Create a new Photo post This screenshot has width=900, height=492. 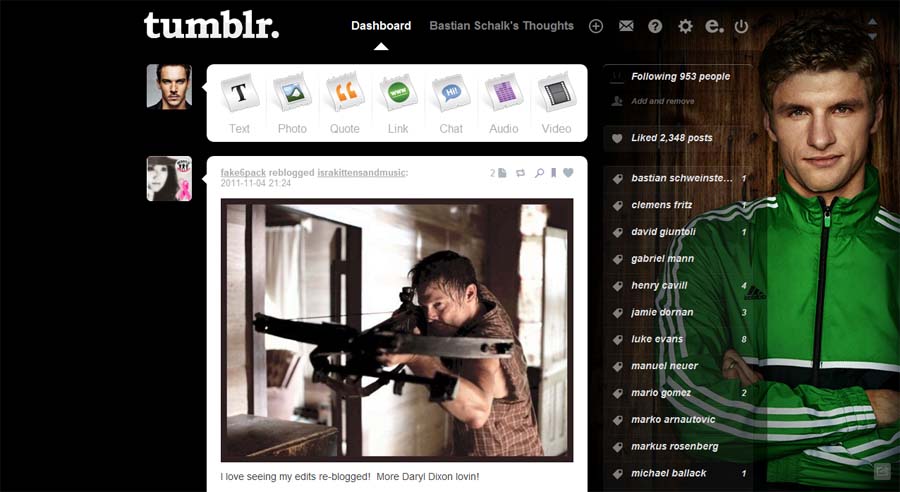pyautogui.click(x=292, y=103)
